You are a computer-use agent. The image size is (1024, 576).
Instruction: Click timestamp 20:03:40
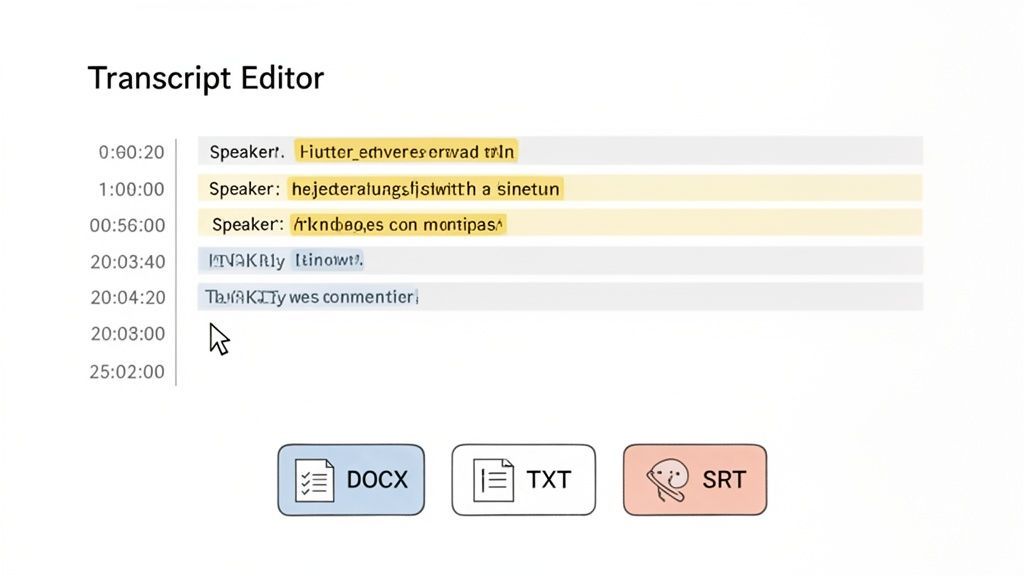tap(129, 260)
